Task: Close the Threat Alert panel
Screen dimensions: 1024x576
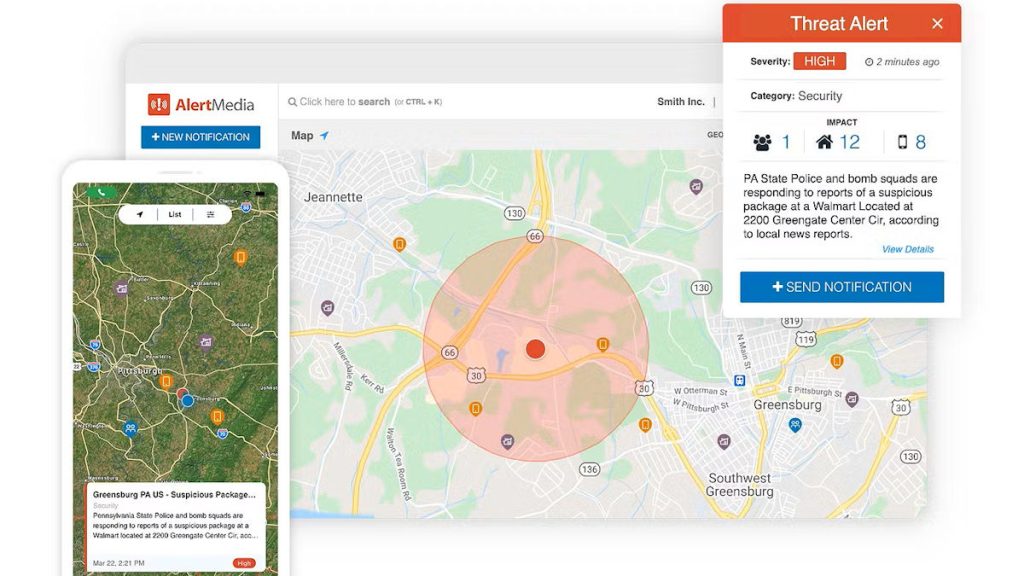Action: point(937,24)
